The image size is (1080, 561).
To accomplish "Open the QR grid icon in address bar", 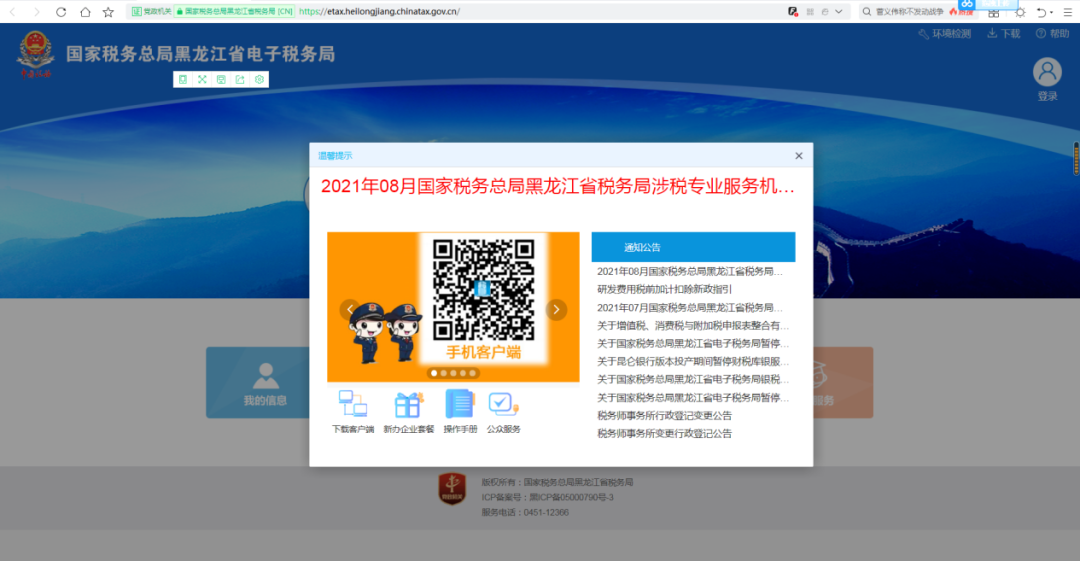I will pyautogui.click(x=810, y=12).
